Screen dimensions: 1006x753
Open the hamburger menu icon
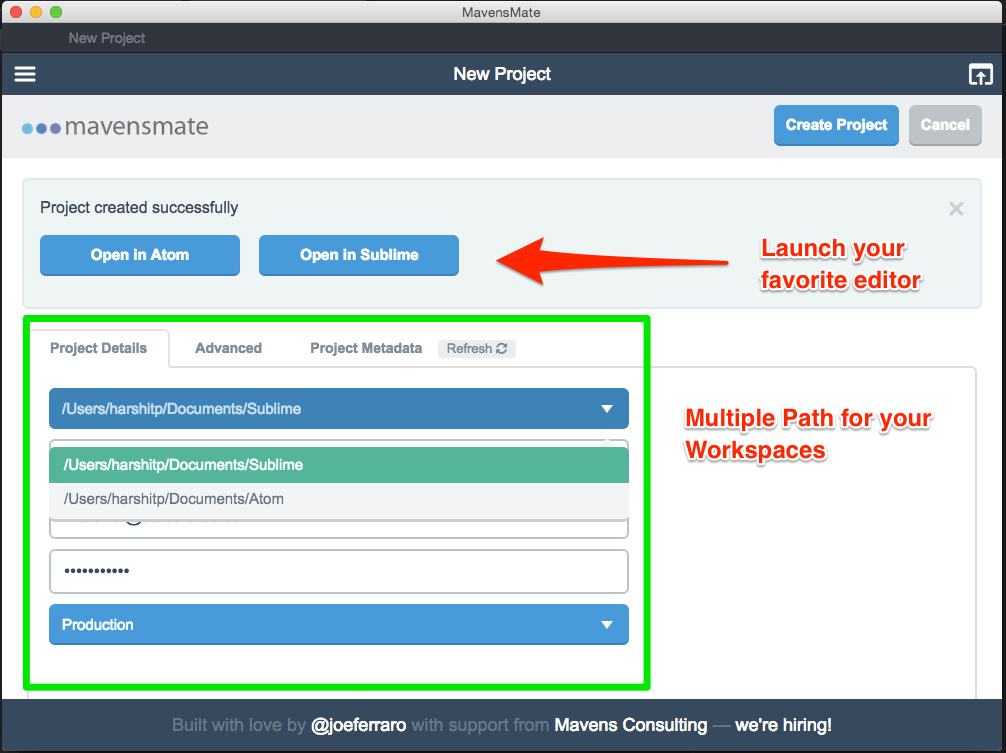[x=25, y=74]
